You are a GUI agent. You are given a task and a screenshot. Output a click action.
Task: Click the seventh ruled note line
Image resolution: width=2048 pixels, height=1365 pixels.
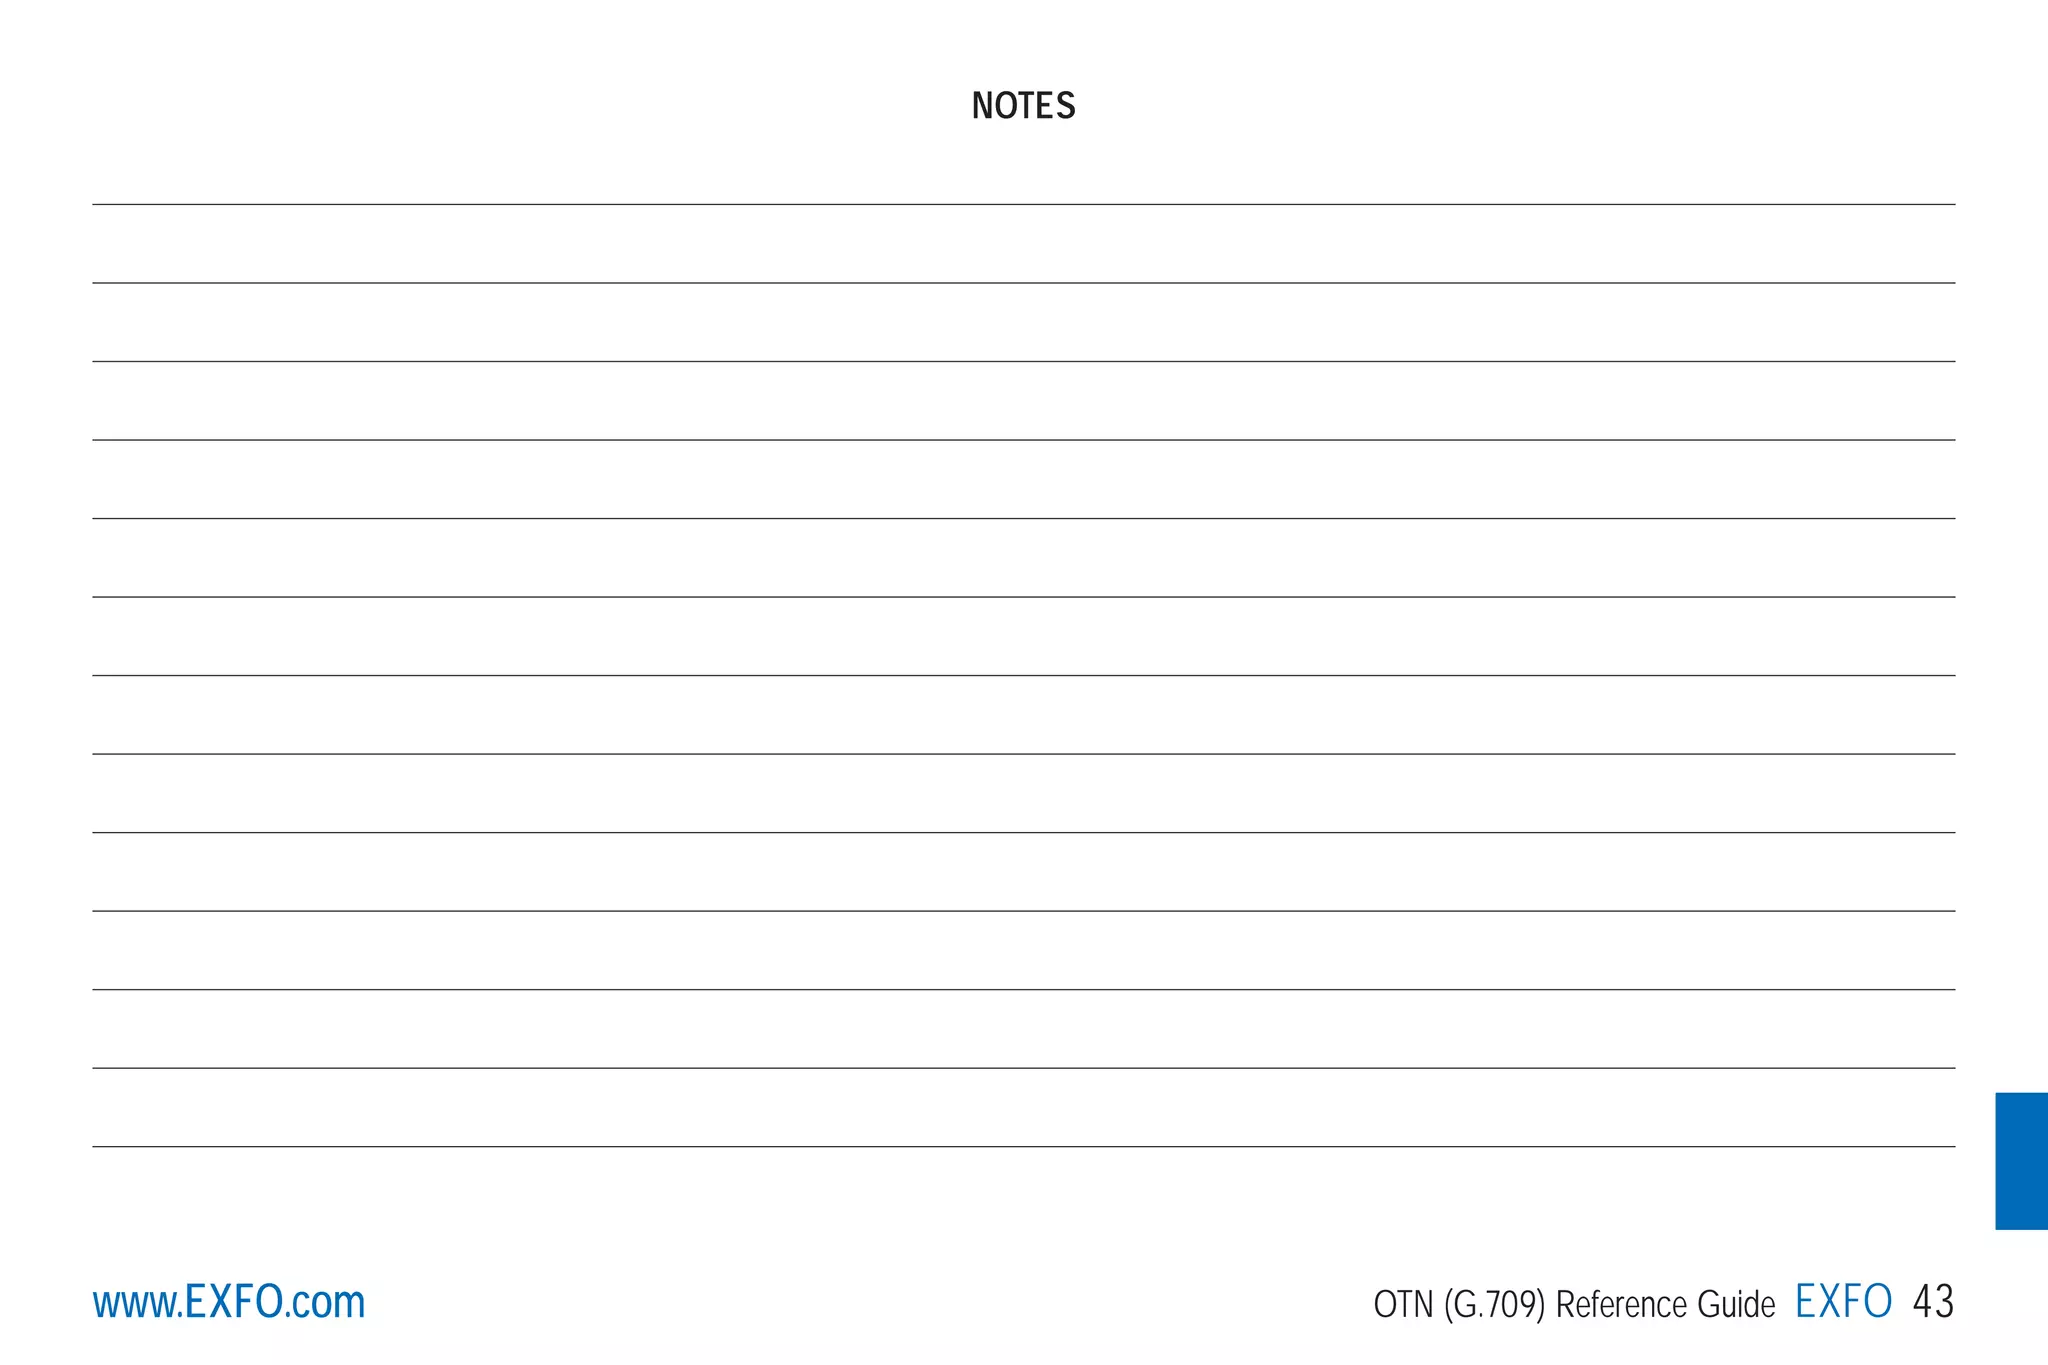pos(1023,675)
